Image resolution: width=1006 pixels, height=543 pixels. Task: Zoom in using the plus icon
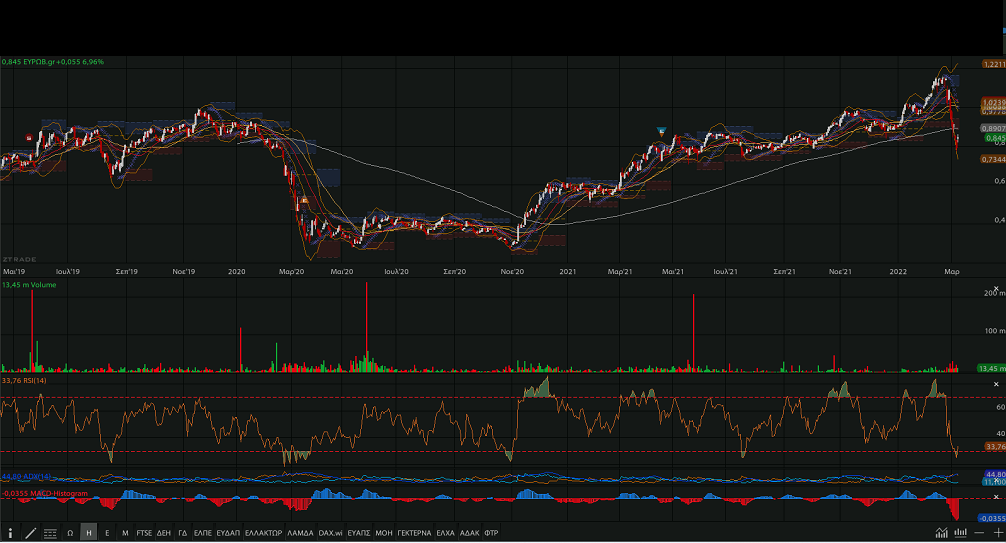pos(997,533)
